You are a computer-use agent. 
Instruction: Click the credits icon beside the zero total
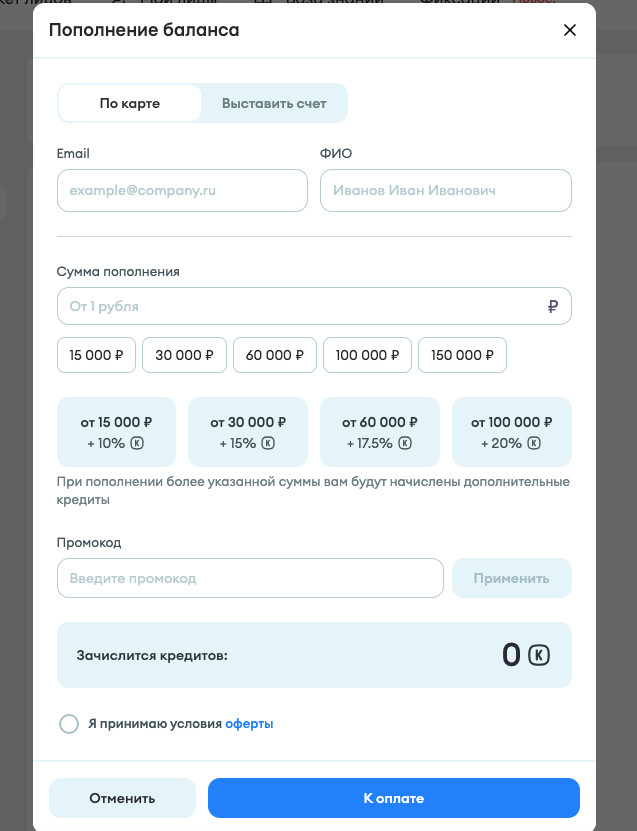pos(539,656)
